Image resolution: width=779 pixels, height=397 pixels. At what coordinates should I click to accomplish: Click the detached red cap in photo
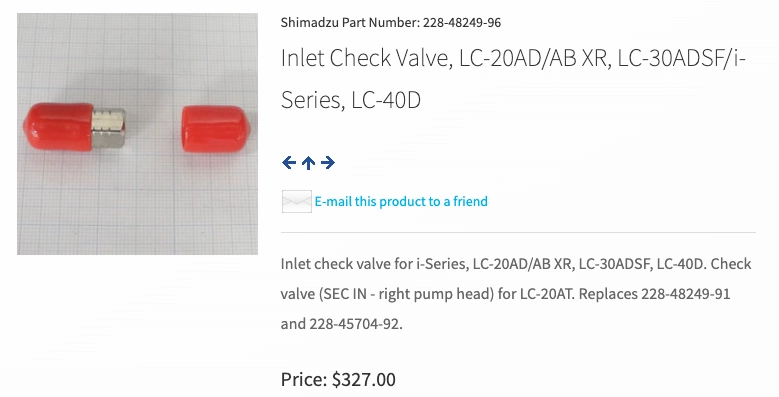(215, 128)
